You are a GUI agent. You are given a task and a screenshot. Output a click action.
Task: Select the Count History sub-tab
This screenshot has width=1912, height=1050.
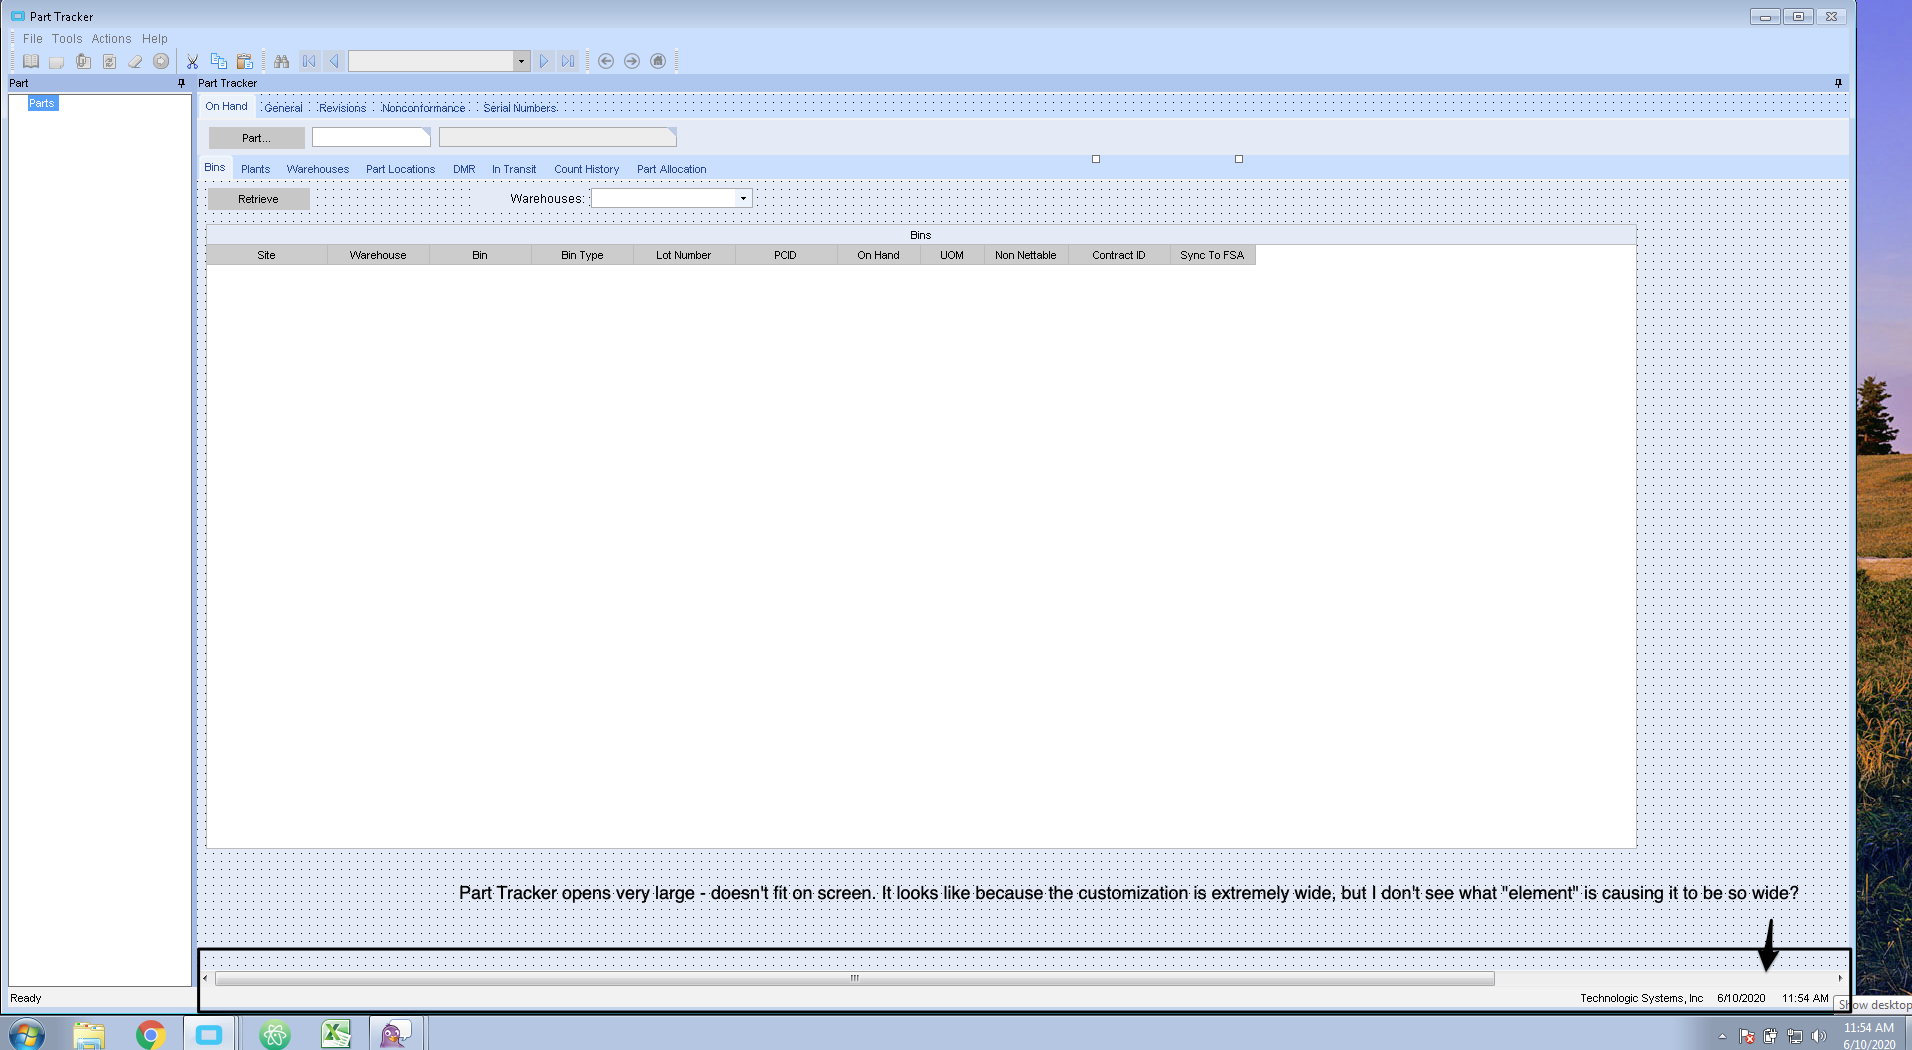click(587, 169)
